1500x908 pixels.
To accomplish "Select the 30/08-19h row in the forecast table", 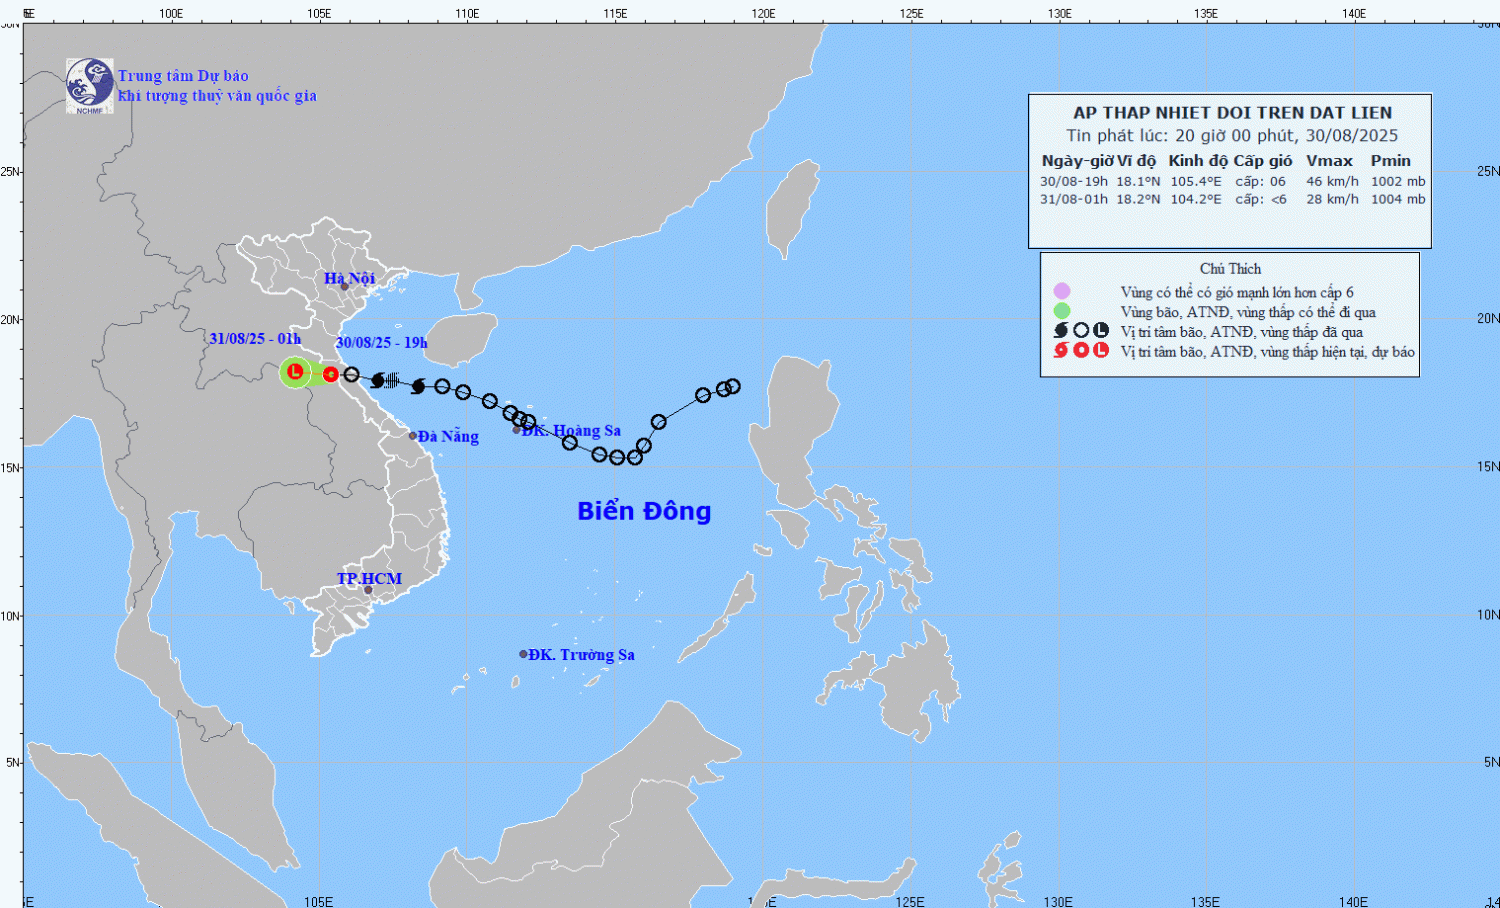I will (x=1231, y=181).
